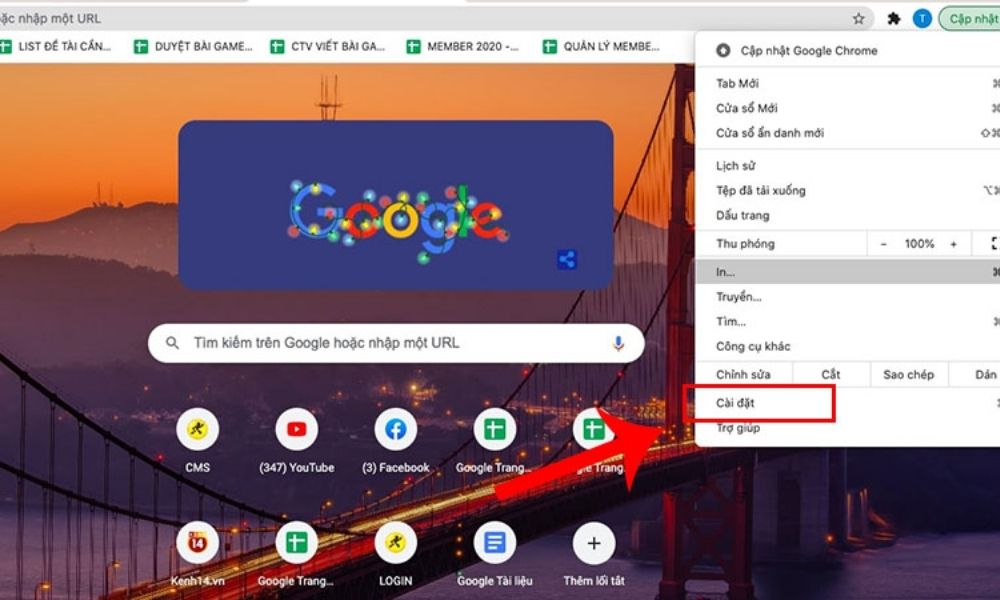Click the magnifier icon in search box
This screenshot has height=600, width=1000.
(x=172, y=343)
